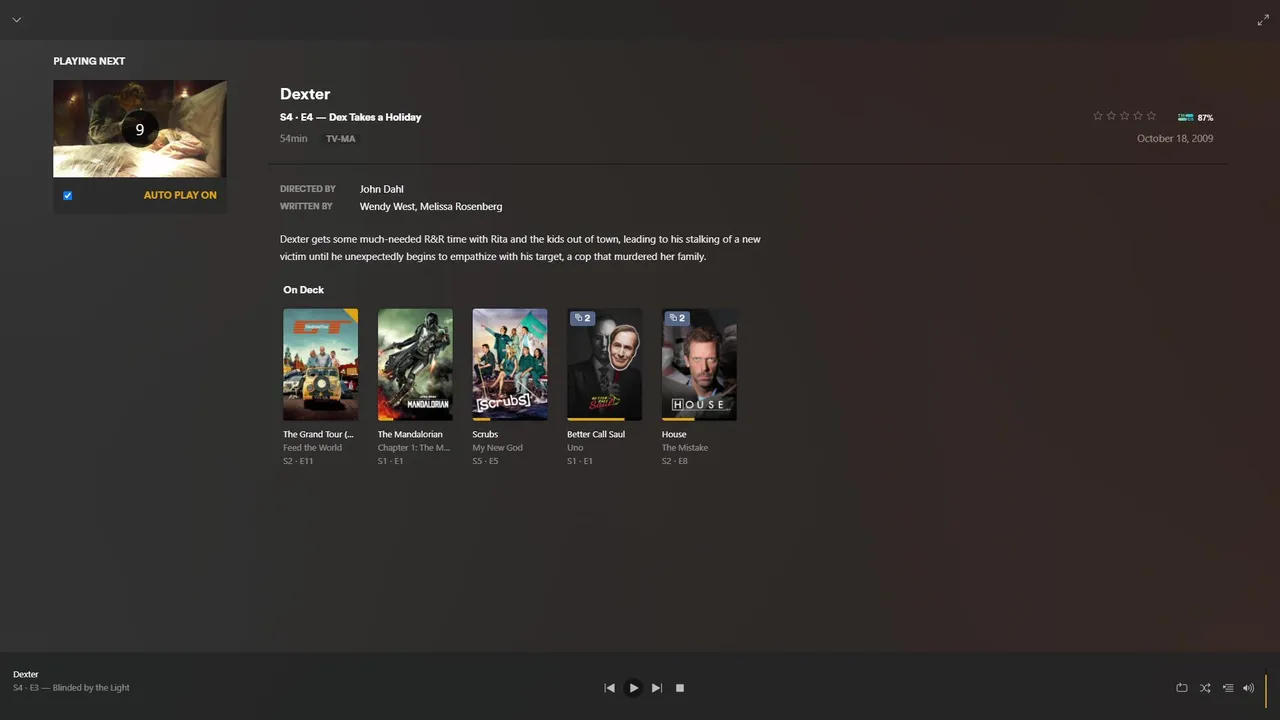The height and width of the screenshot is (720, 1280).
Task: Collapse the player with the top-left chevron
Action: click(x=16, y=20)
